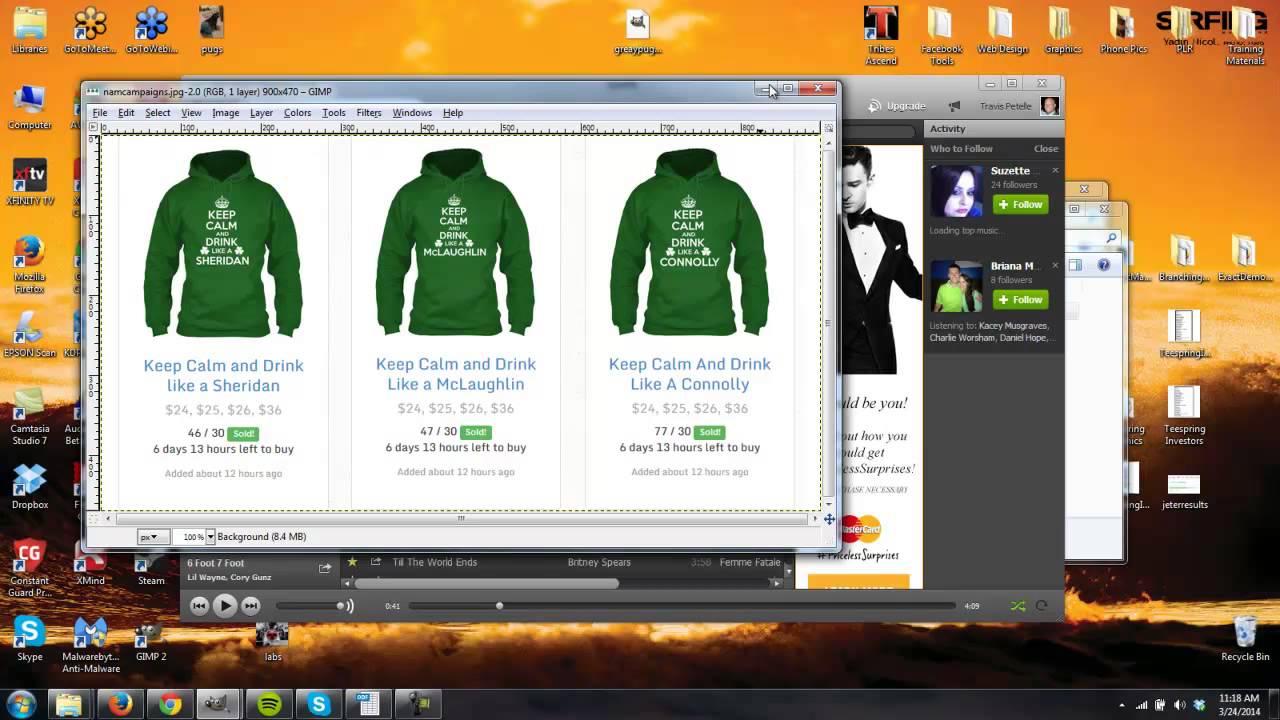Open the Windows menu in GIMP

(x=412, y=113)
